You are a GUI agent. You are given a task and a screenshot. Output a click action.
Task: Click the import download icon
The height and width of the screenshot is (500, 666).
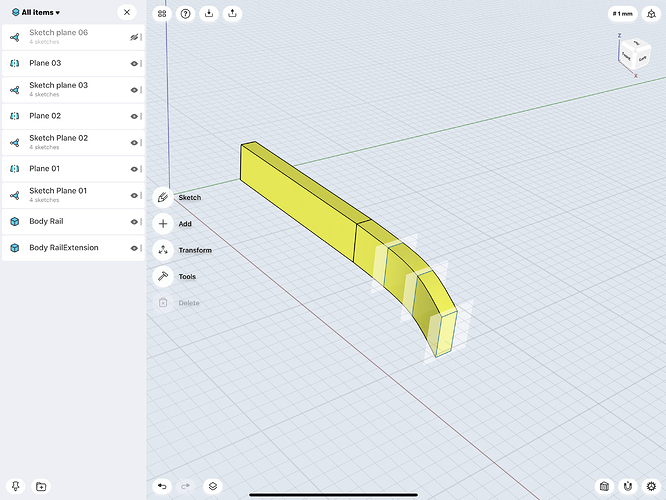pyautogui.click(x=209, y=14)
